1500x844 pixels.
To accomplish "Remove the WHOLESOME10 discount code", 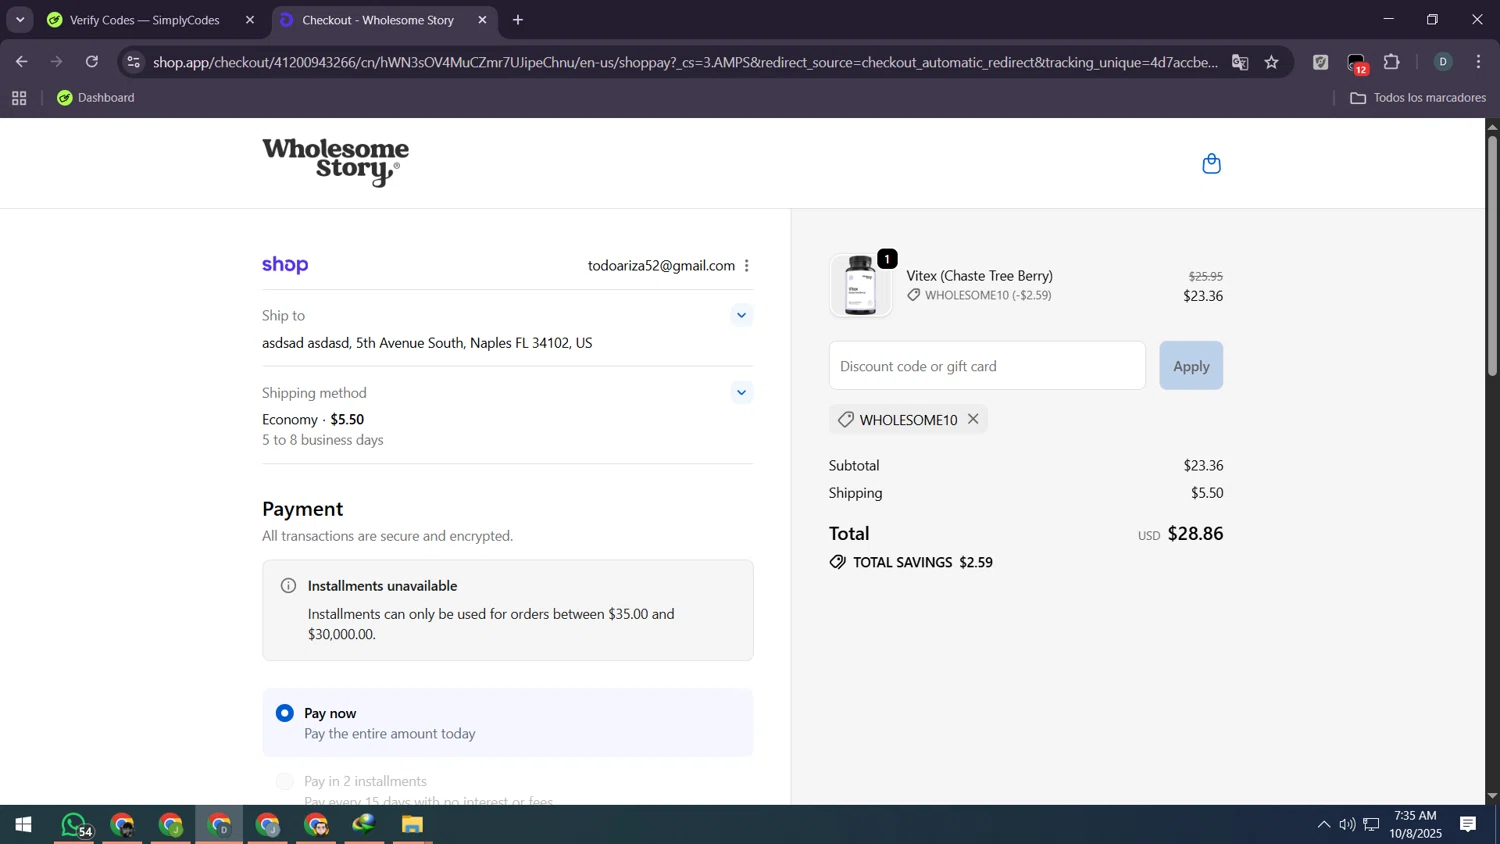I will tap(973, 419).
